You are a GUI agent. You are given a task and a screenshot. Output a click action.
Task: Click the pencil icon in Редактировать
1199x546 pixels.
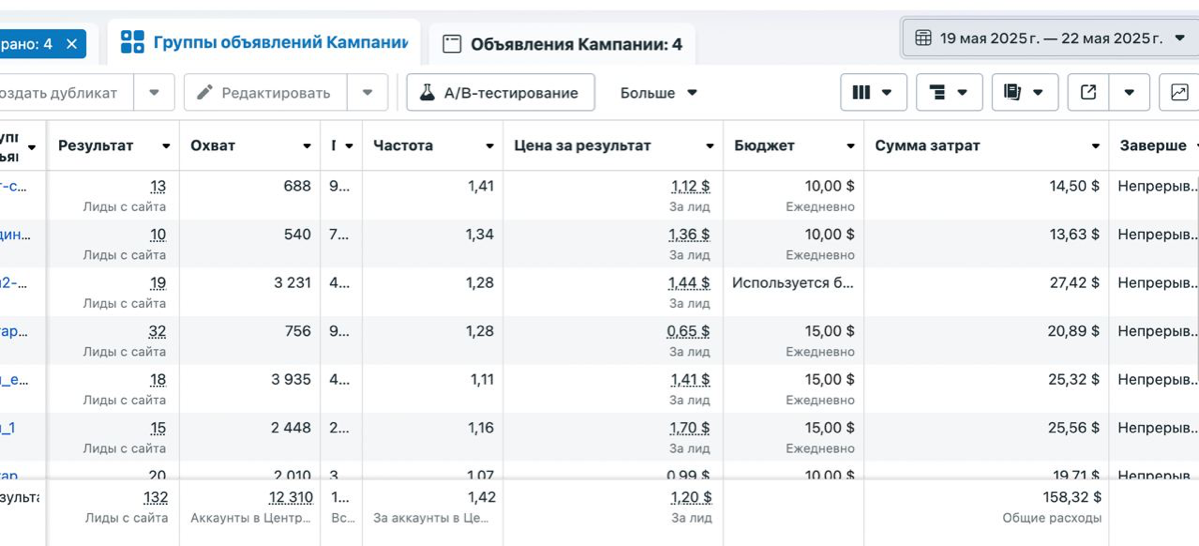pos(204,93)
